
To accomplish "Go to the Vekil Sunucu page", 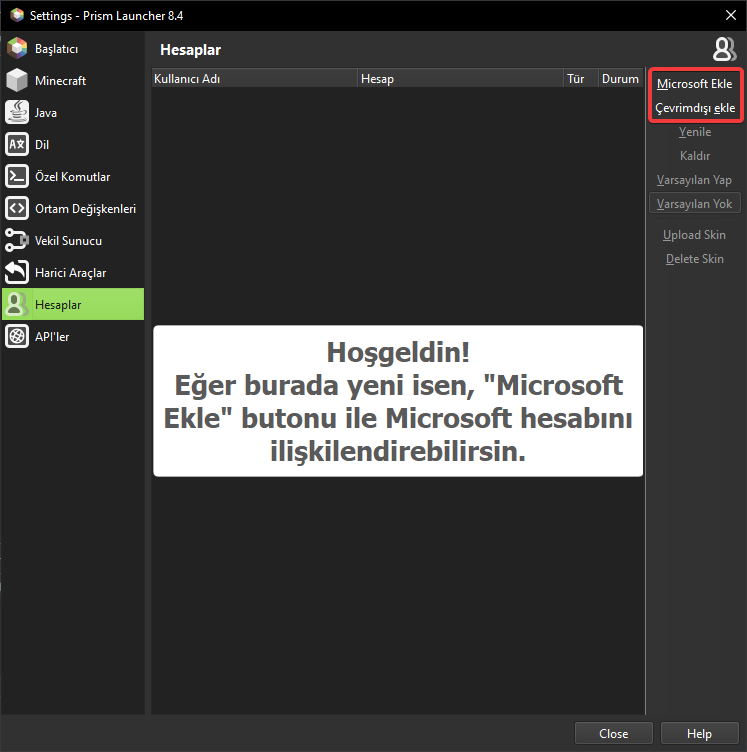I will pos(68,241).
